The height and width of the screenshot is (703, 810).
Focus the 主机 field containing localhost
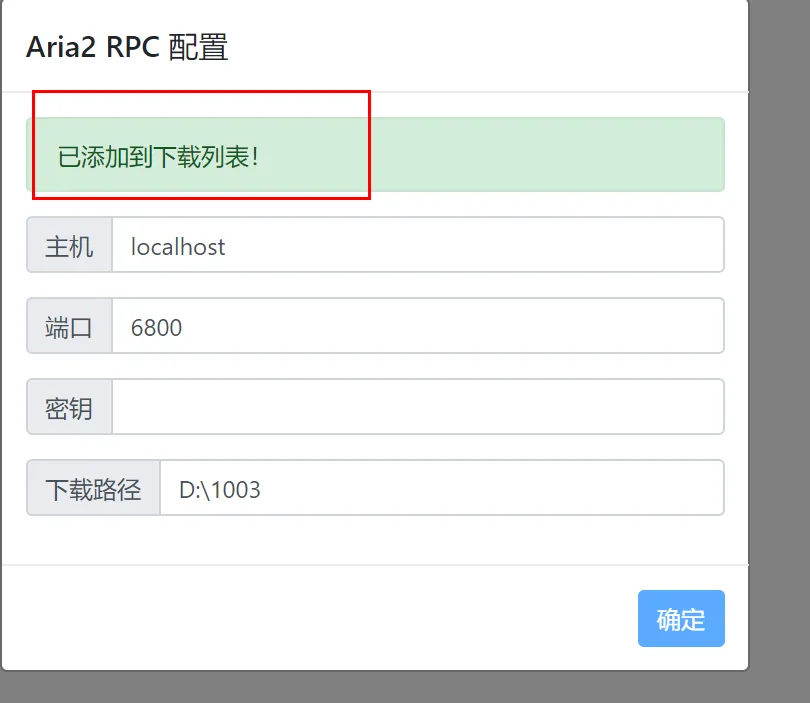[x=418, y=245]
